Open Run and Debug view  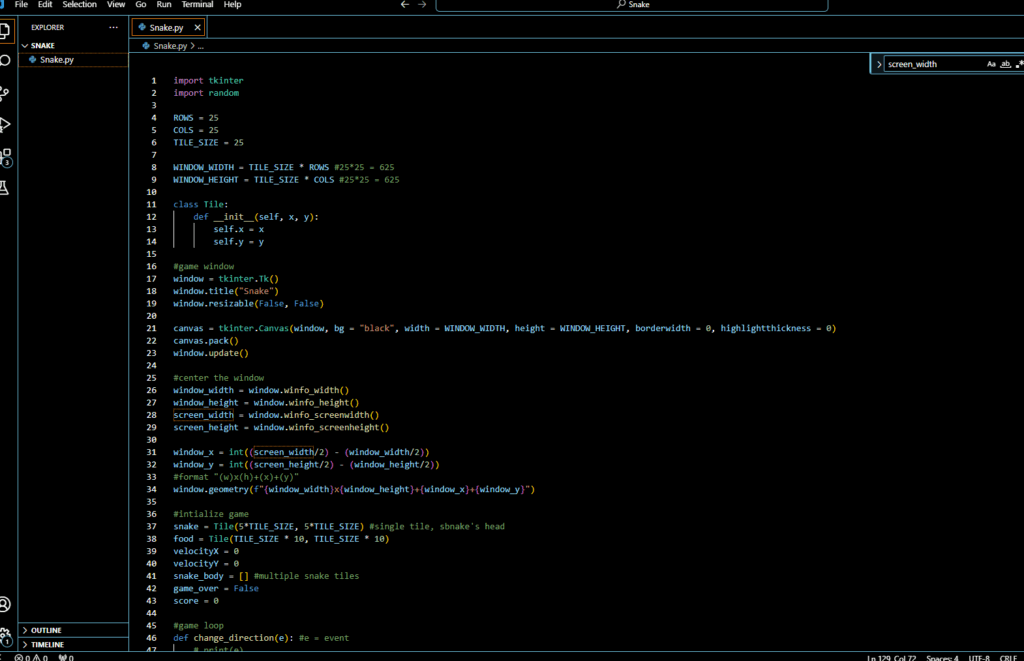(5, 125)
